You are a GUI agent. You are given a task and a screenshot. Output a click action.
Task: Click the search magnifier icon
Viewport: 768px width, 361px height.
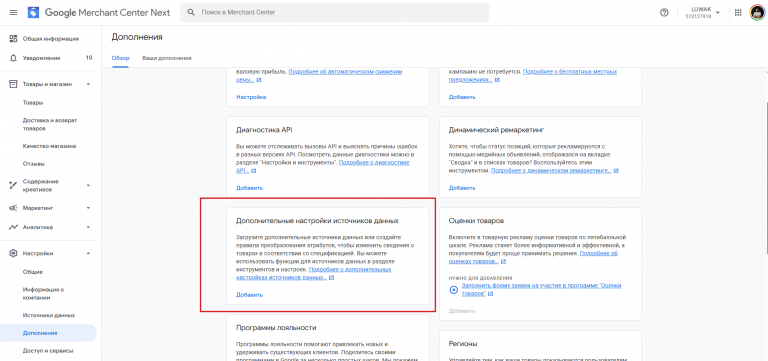pos(191,12)
